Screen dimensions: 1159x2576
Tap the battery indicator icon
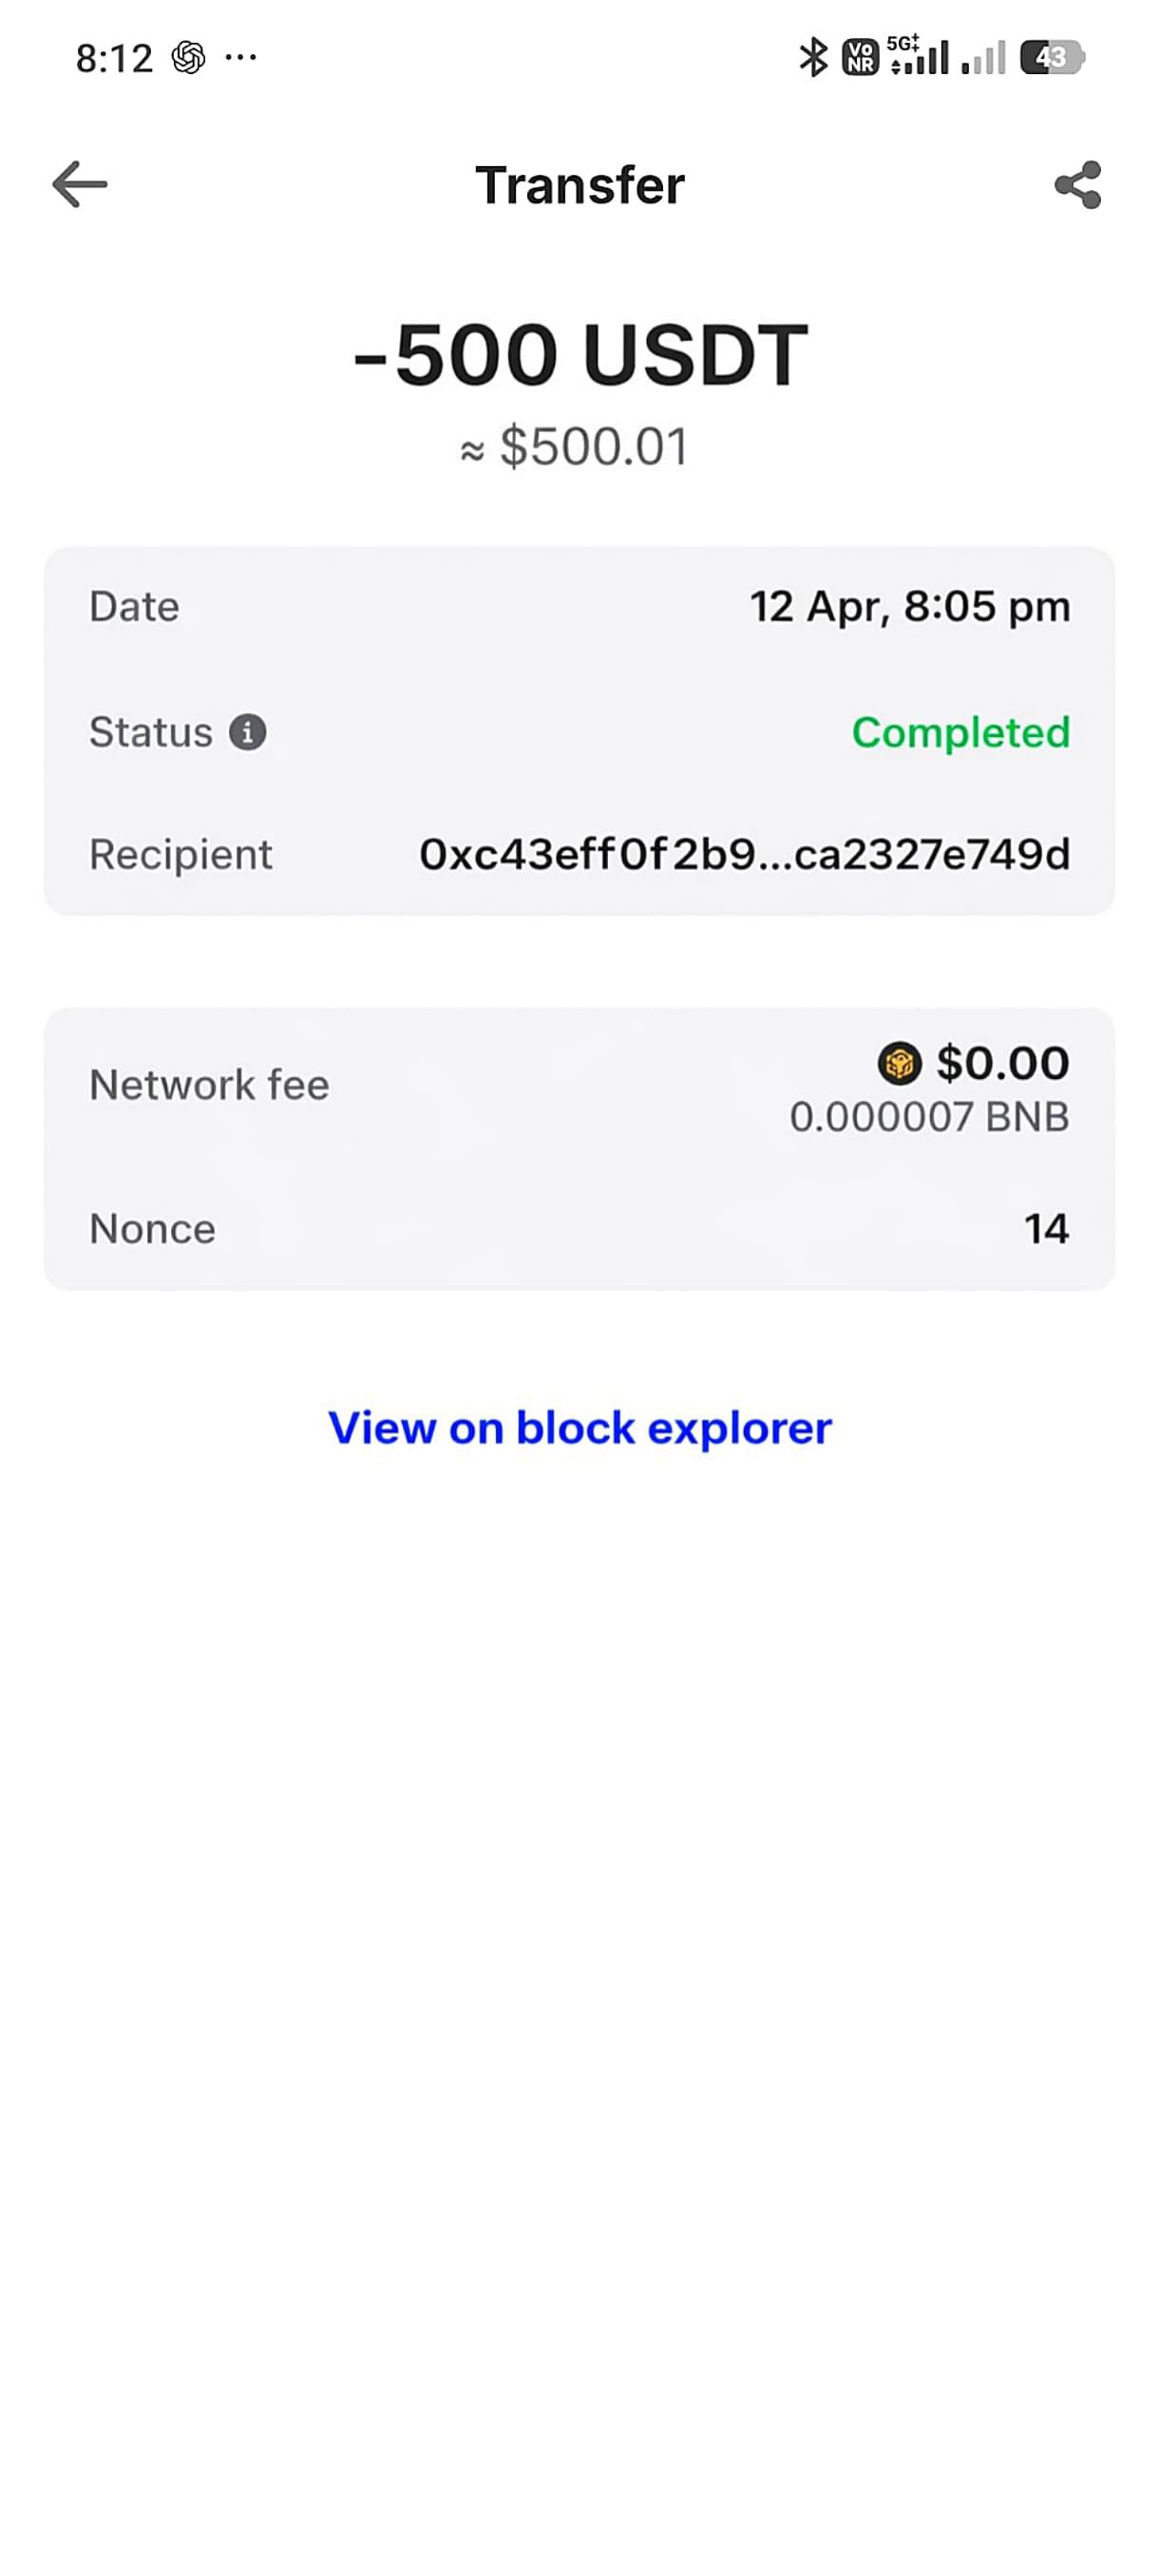pos(1051,57)
